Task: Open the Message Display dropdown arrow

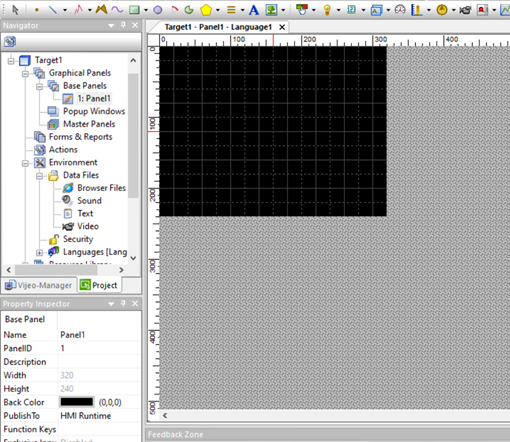Action: pos(388,10)
